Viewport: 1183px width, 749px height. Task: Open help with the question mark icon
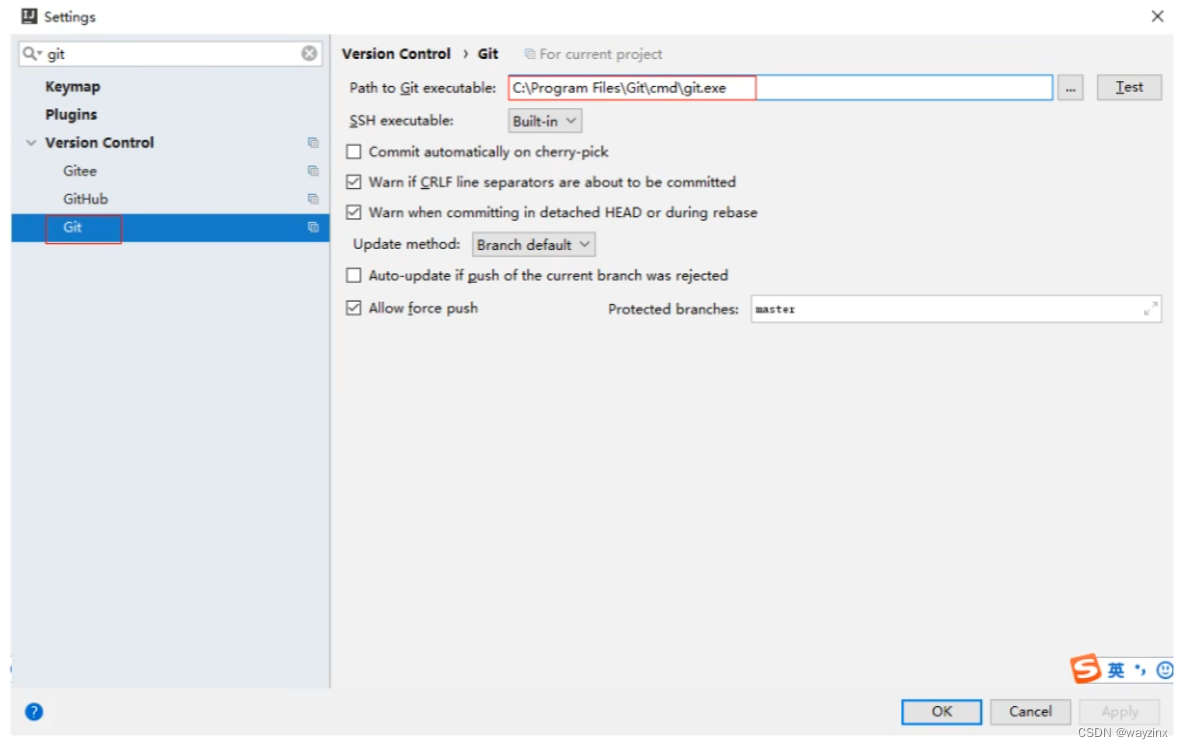coord(34,711)
